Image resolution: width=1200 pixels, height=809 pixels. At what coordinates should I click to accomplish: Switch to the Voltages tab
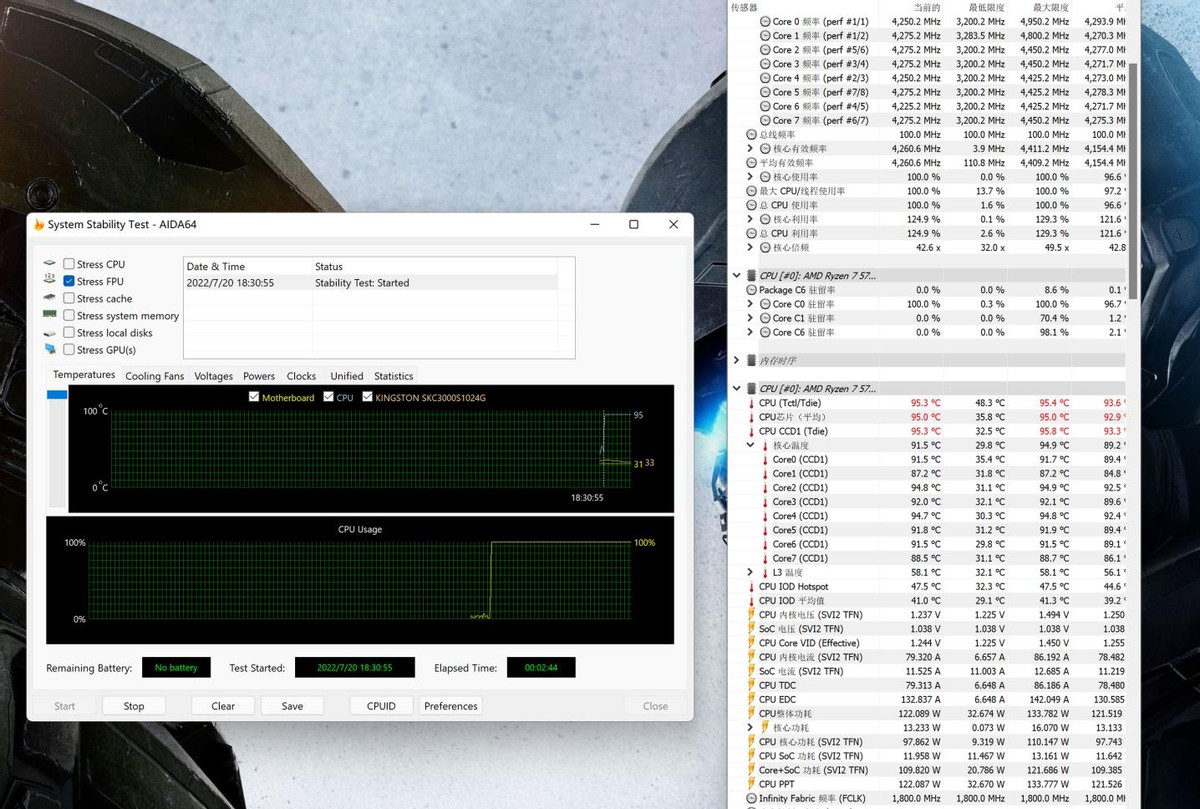[213, 375]
